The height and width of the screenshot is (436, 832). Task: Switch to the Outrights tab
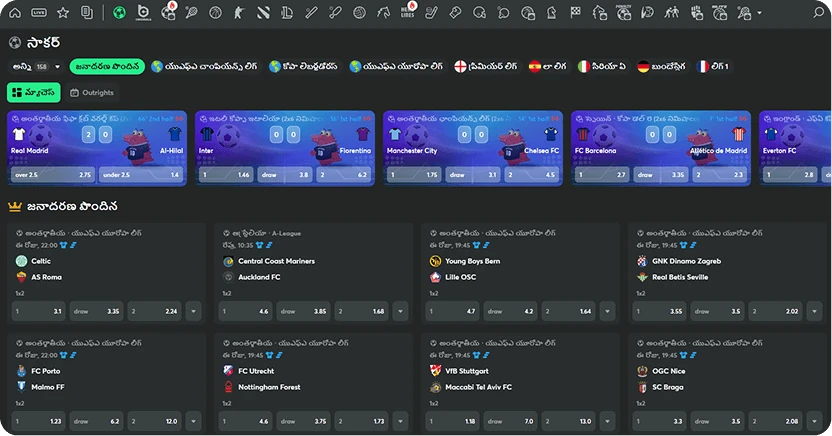pos(92,92)
